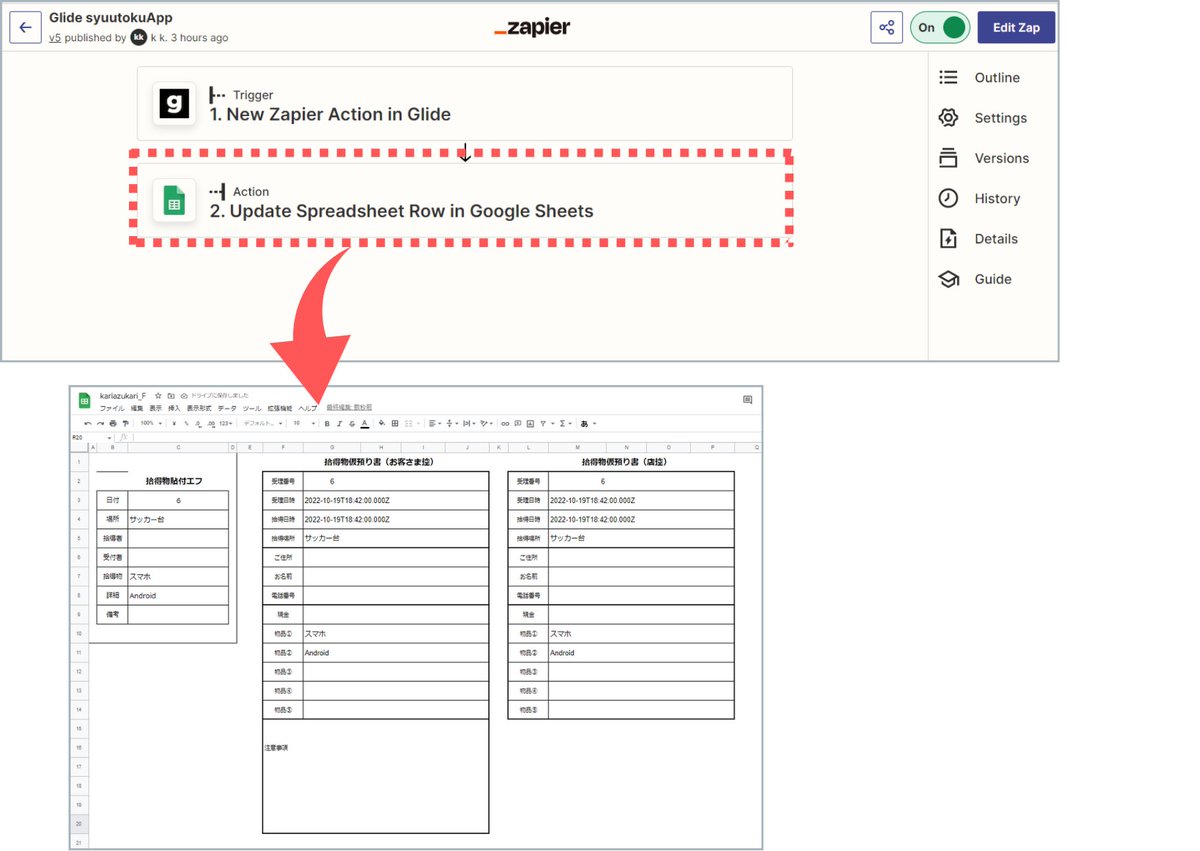Click the Google Sheets logo beside karlazukari_F

click(85, 400)
